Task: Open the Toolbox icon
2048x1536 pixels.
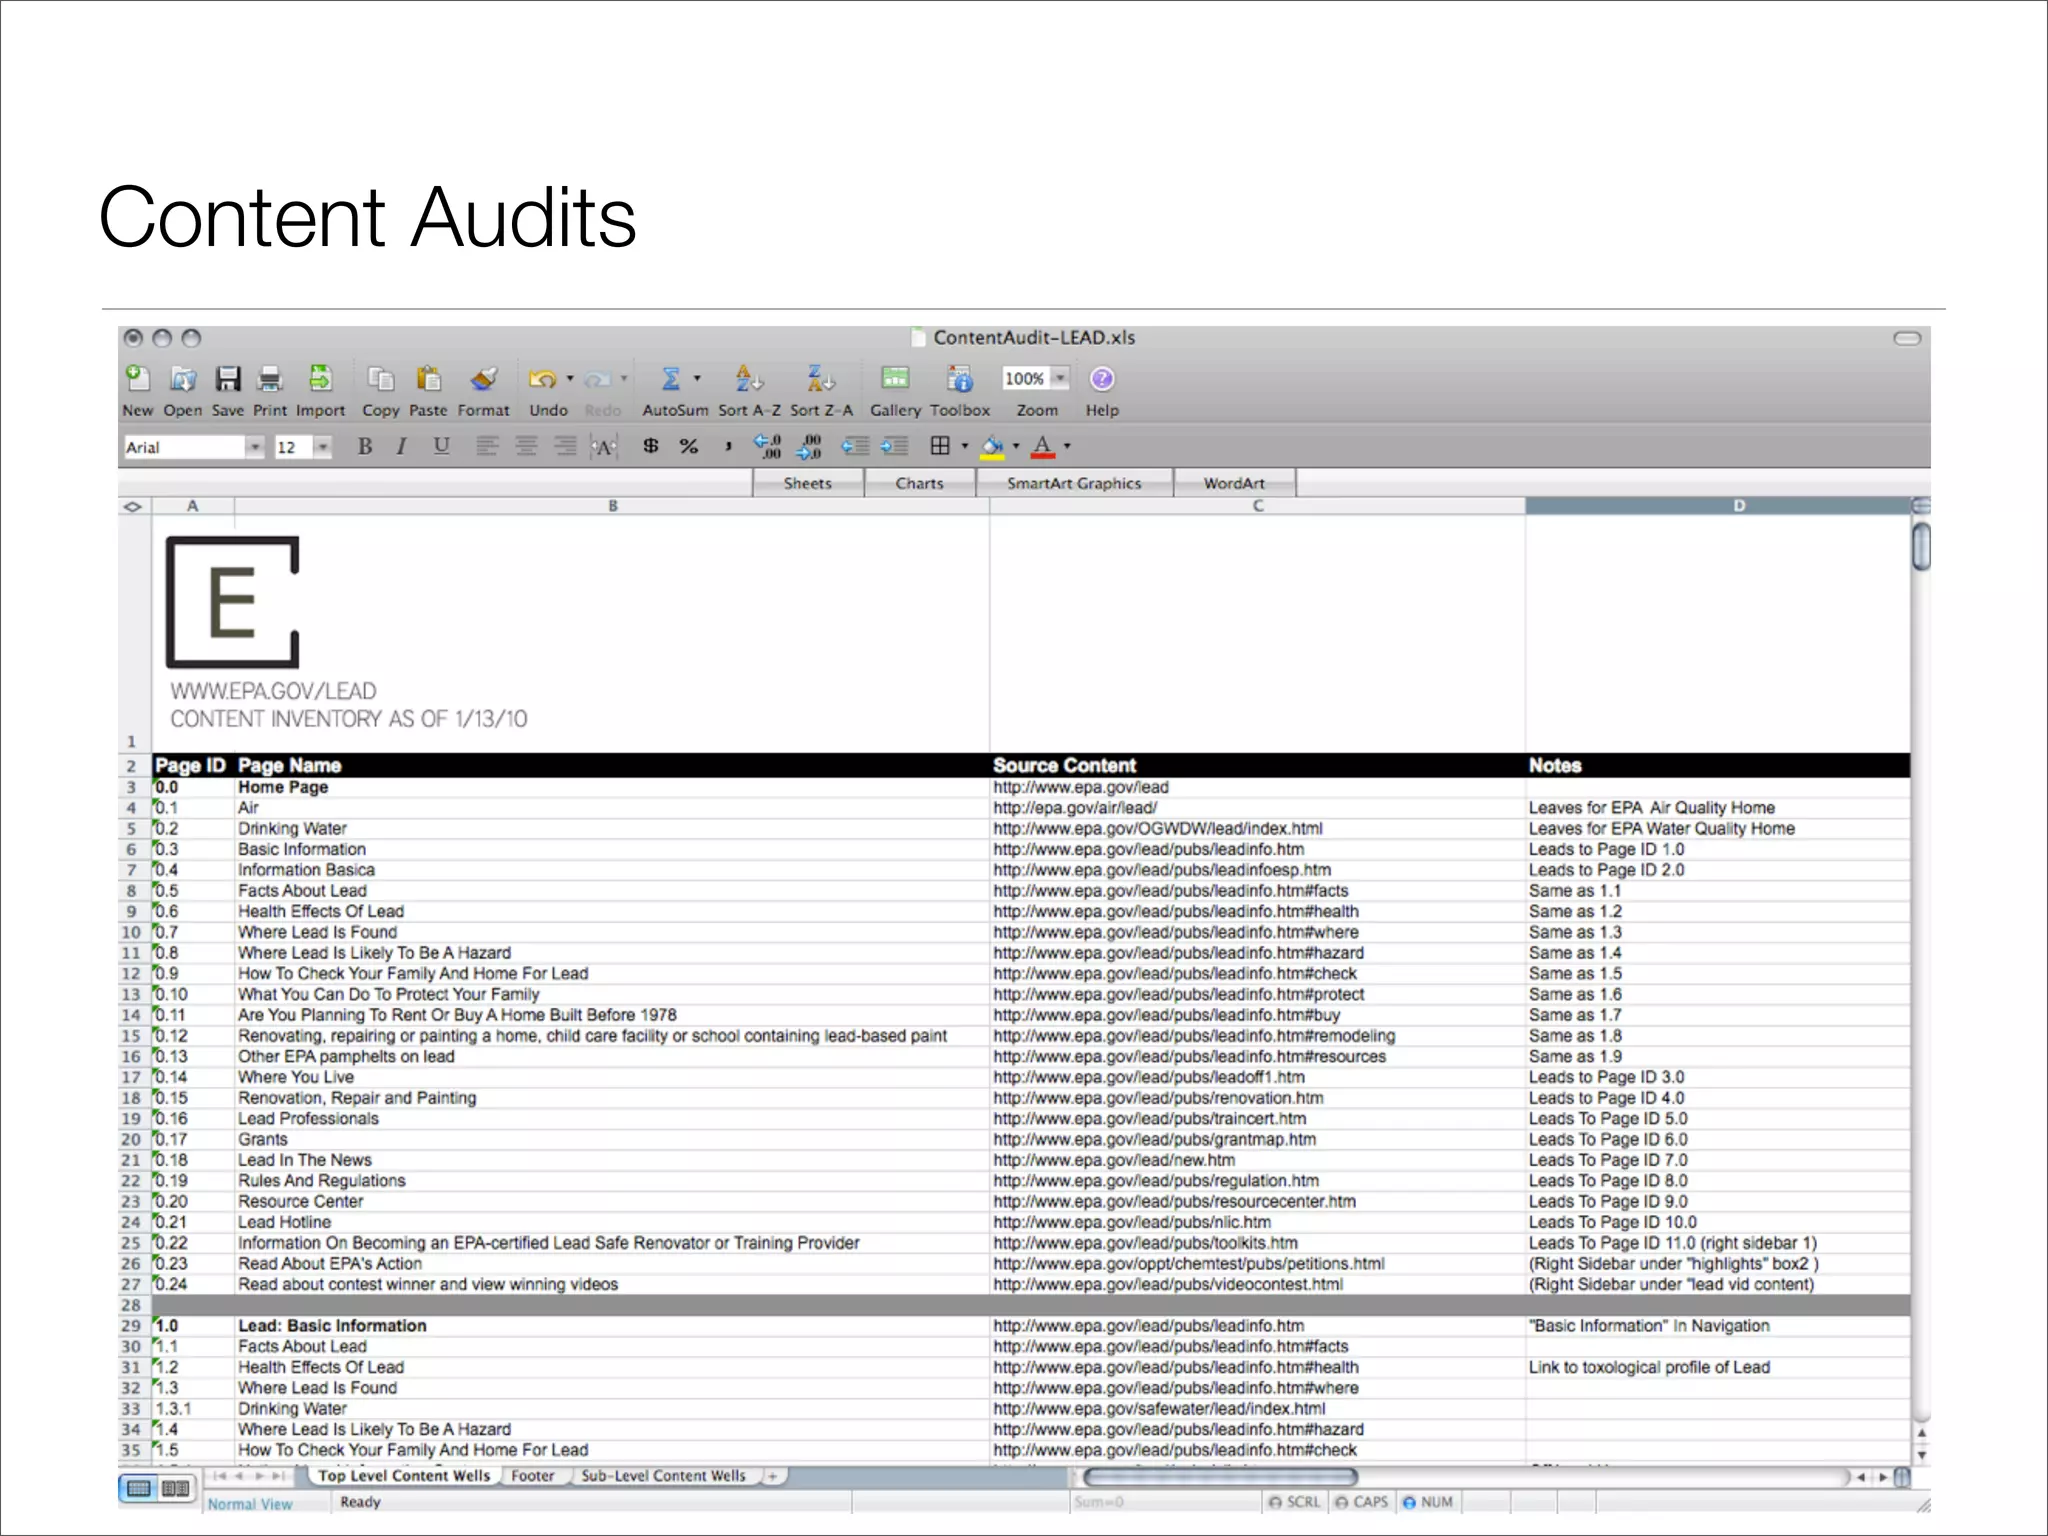Action: tap(960, 378)
